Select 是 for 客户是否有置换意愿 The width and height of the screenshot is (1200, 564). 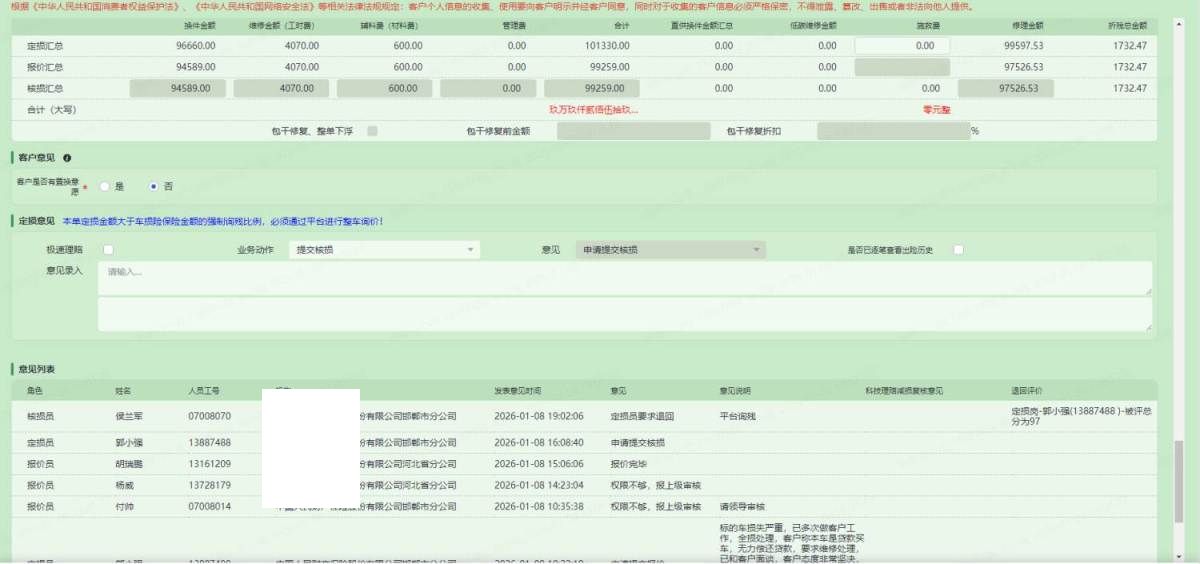104,186
